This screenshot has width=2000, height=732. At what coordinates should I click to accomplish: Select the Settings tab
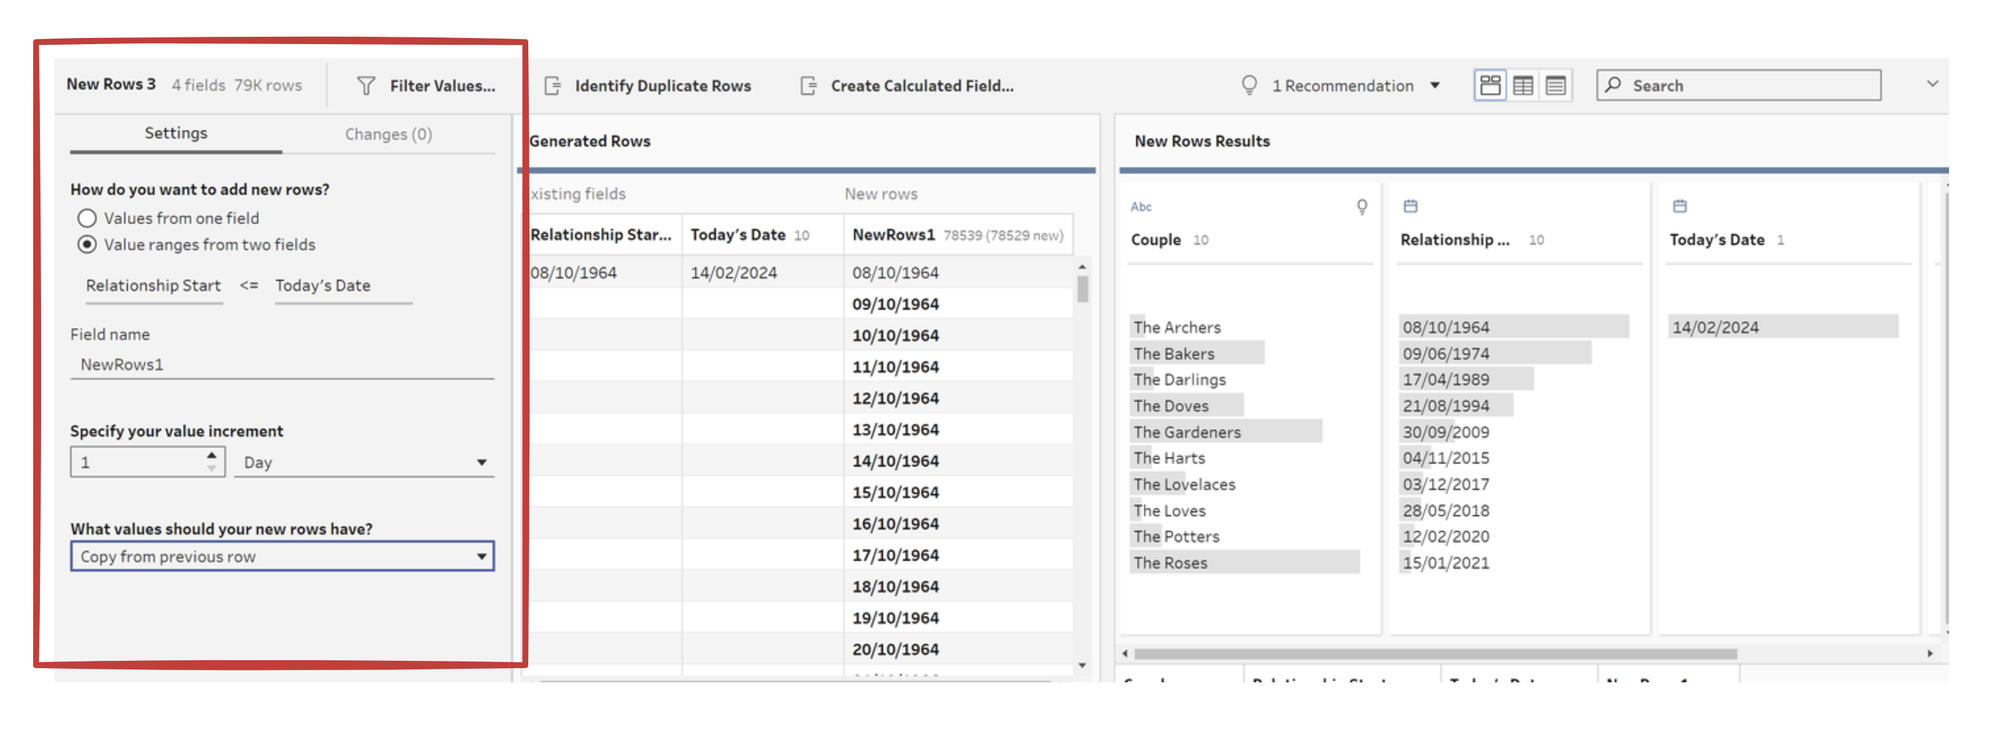[x=176, y=133]
